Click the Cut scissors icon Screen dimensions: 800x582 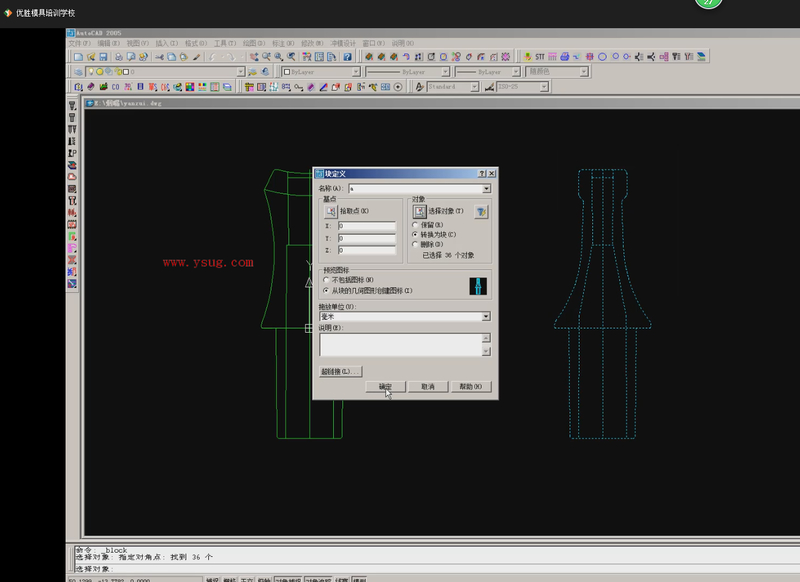click(x=159, y=57)
